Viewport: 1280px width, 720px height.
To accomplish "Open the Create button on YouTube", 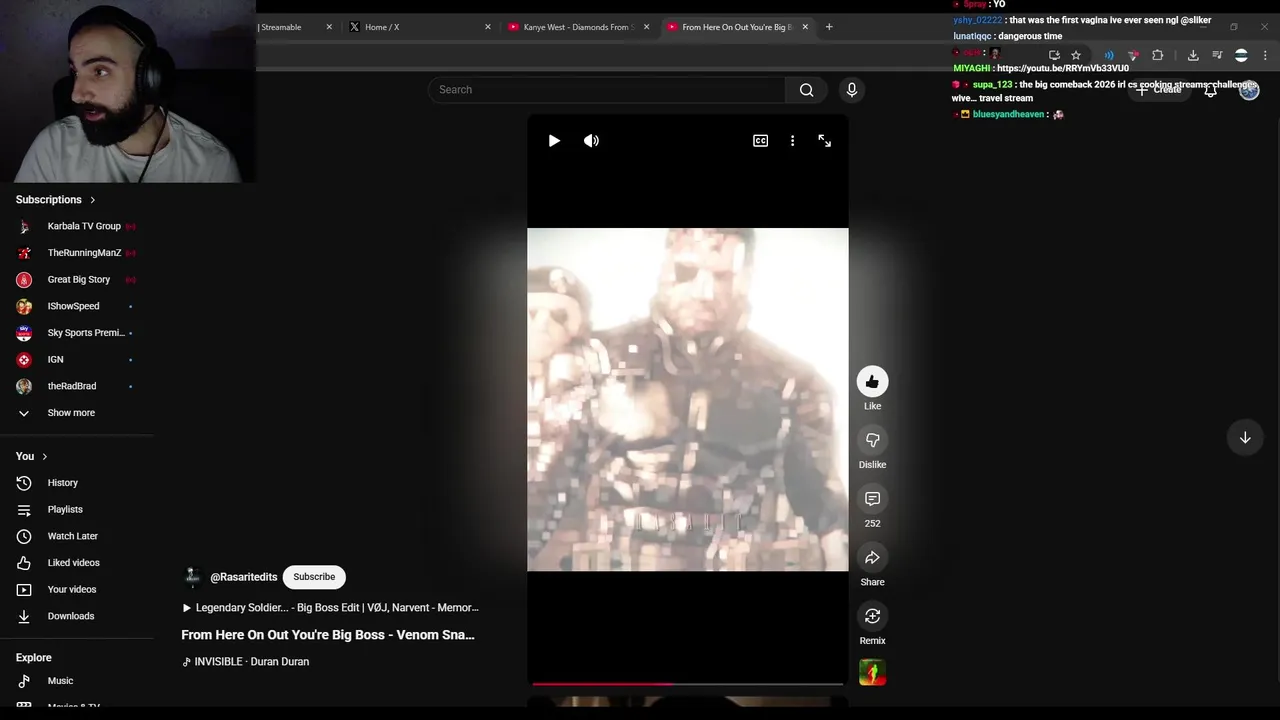I will click(1159, 90).
